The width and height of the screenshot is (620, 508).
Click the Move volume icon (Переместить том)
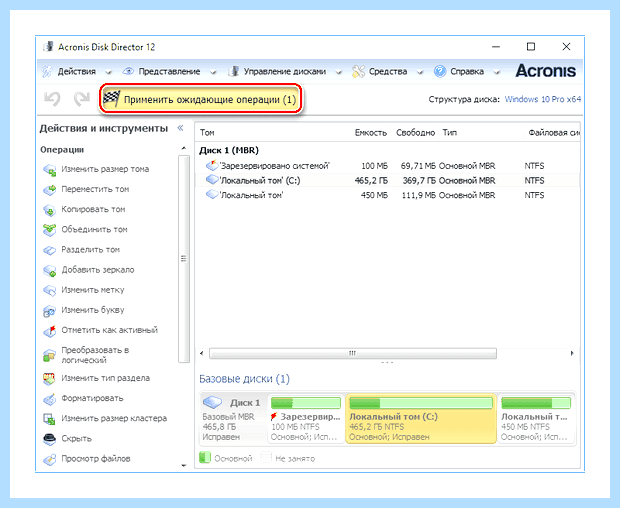[49, 190]
